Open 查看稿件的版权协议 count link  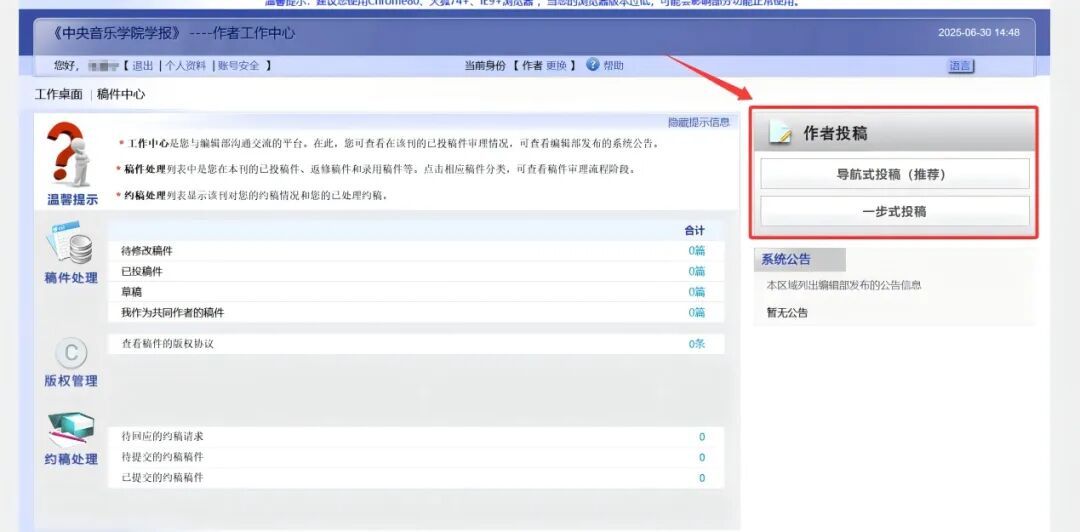point(696,344)
